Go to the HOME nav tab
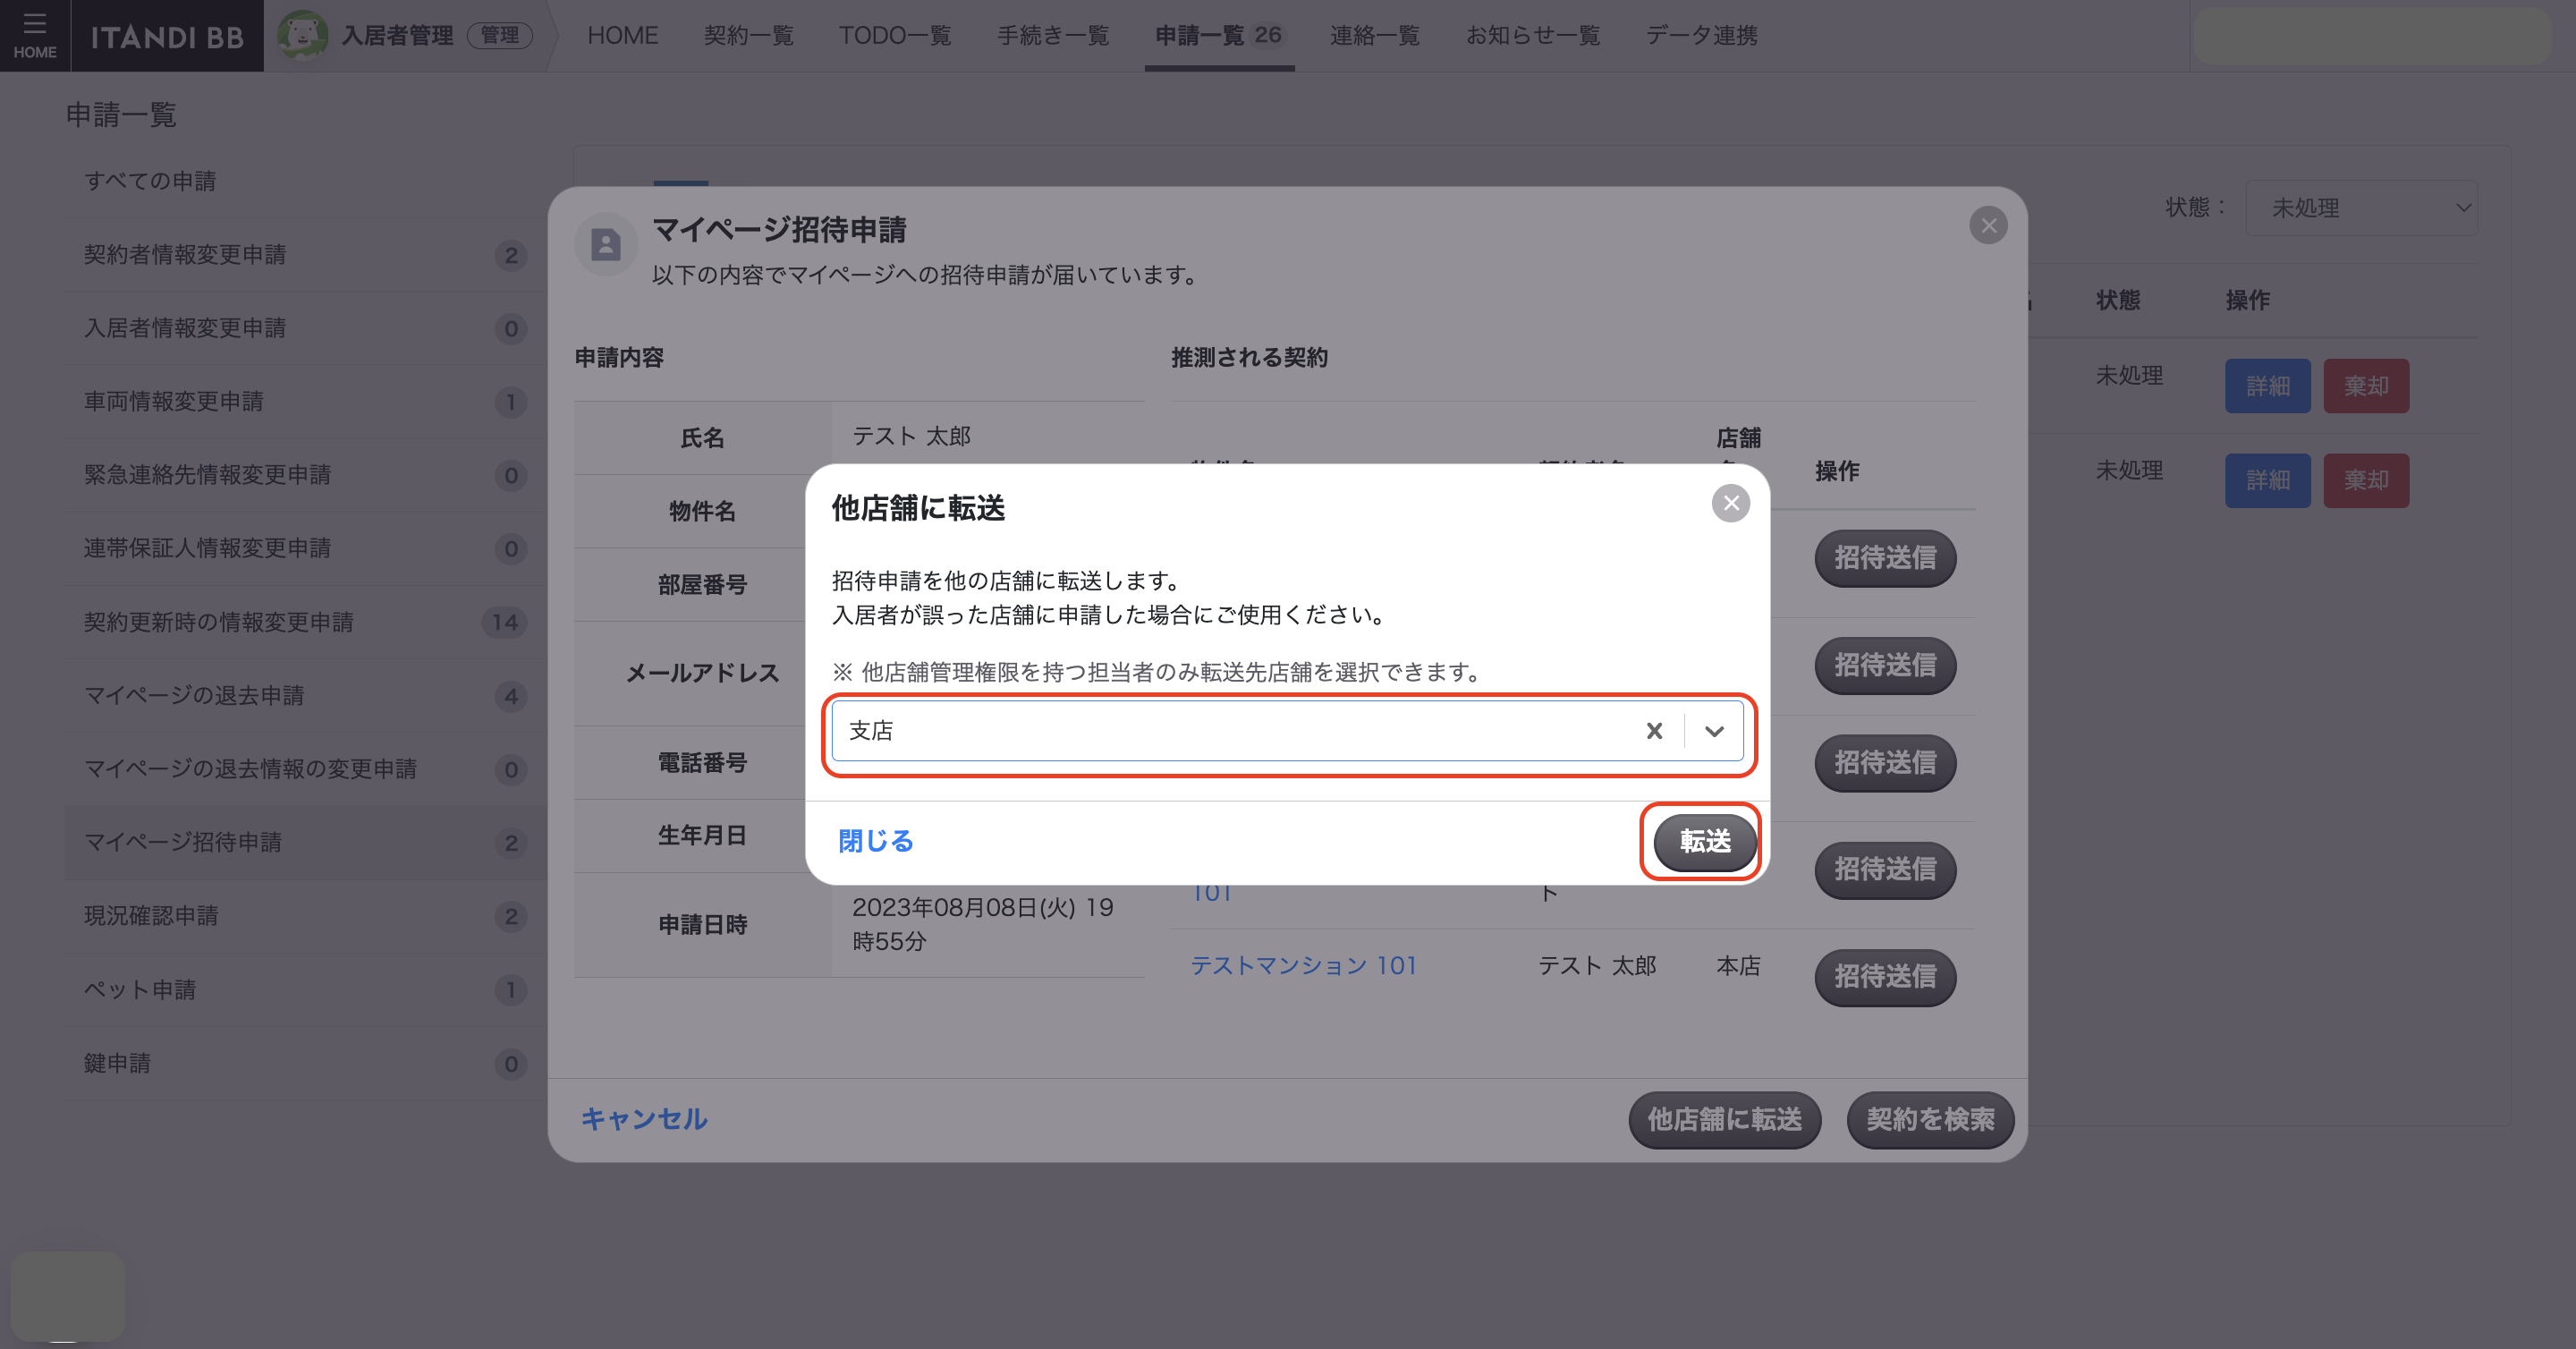 (x=622, y=36)
